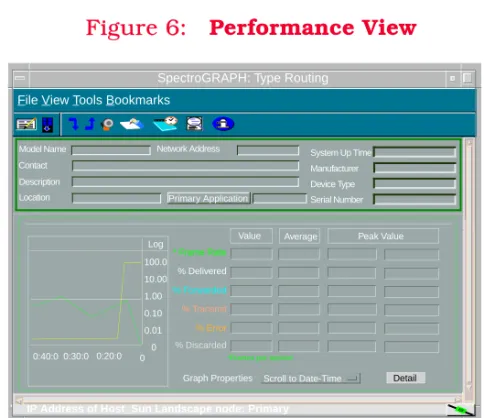484x418 pixels.
Task: Click the % Error legend label
Action: 211,328
